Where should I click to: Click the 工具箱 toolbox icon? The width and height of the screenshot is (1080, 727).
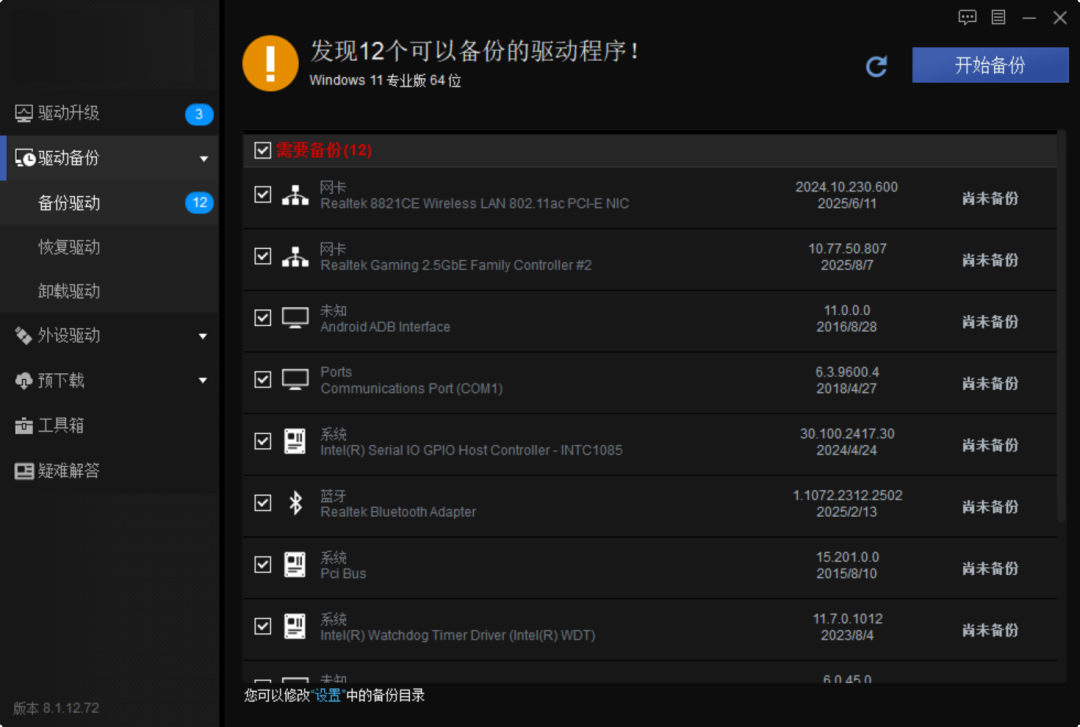coord(23,426)
